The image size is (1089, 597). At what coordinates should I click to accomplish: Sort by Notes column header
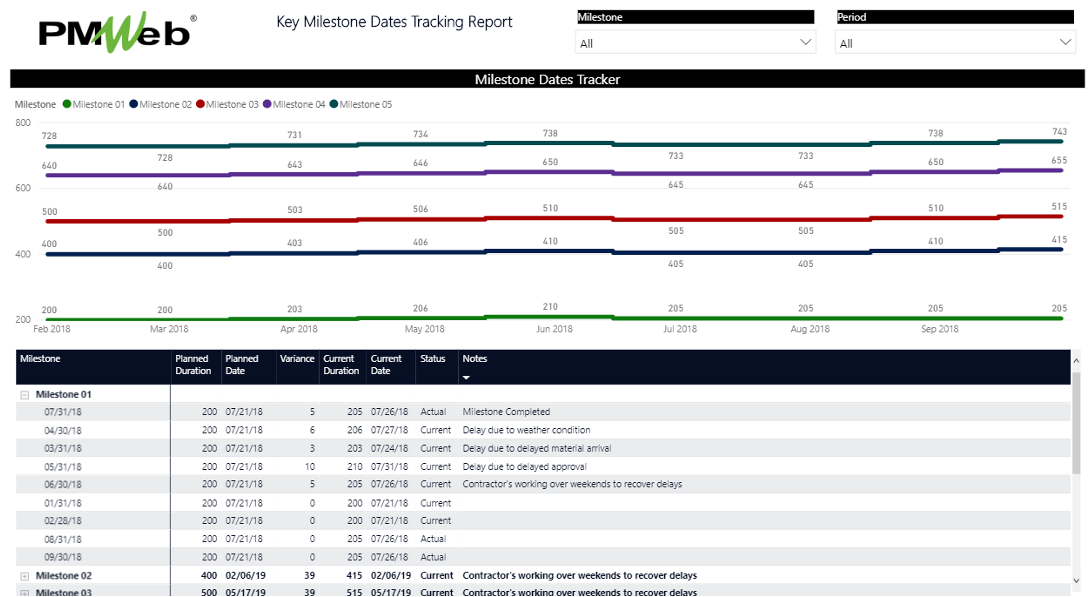(474, 359)
